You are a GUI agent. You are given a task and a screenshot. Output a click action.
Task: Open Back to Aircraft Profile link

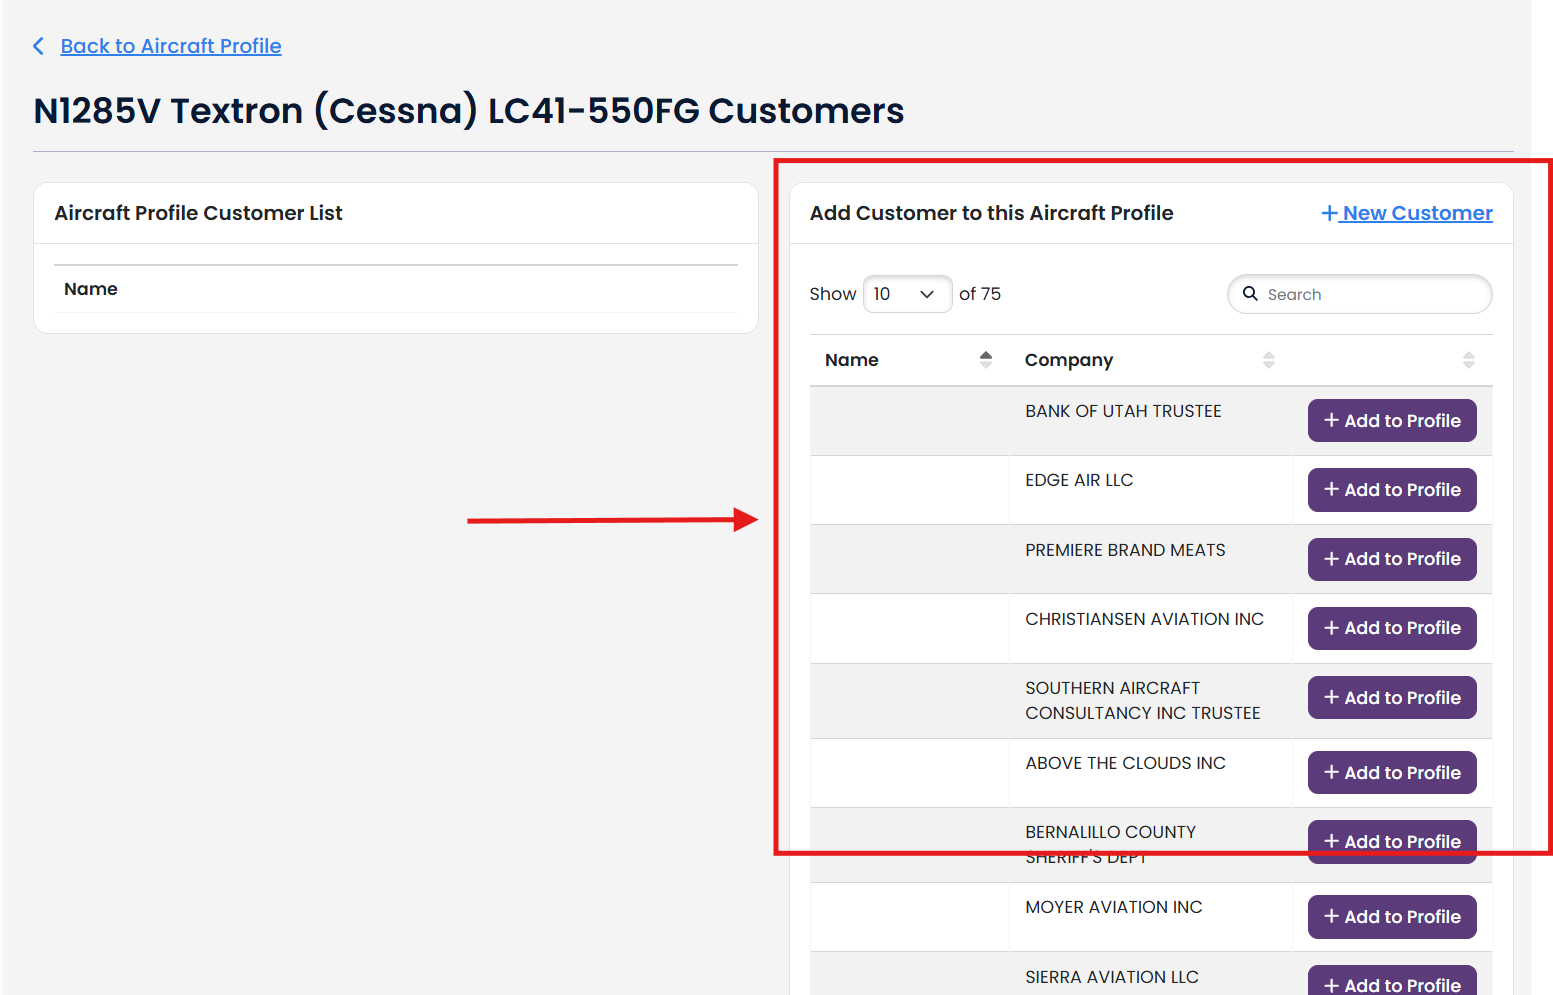(171, 46)
